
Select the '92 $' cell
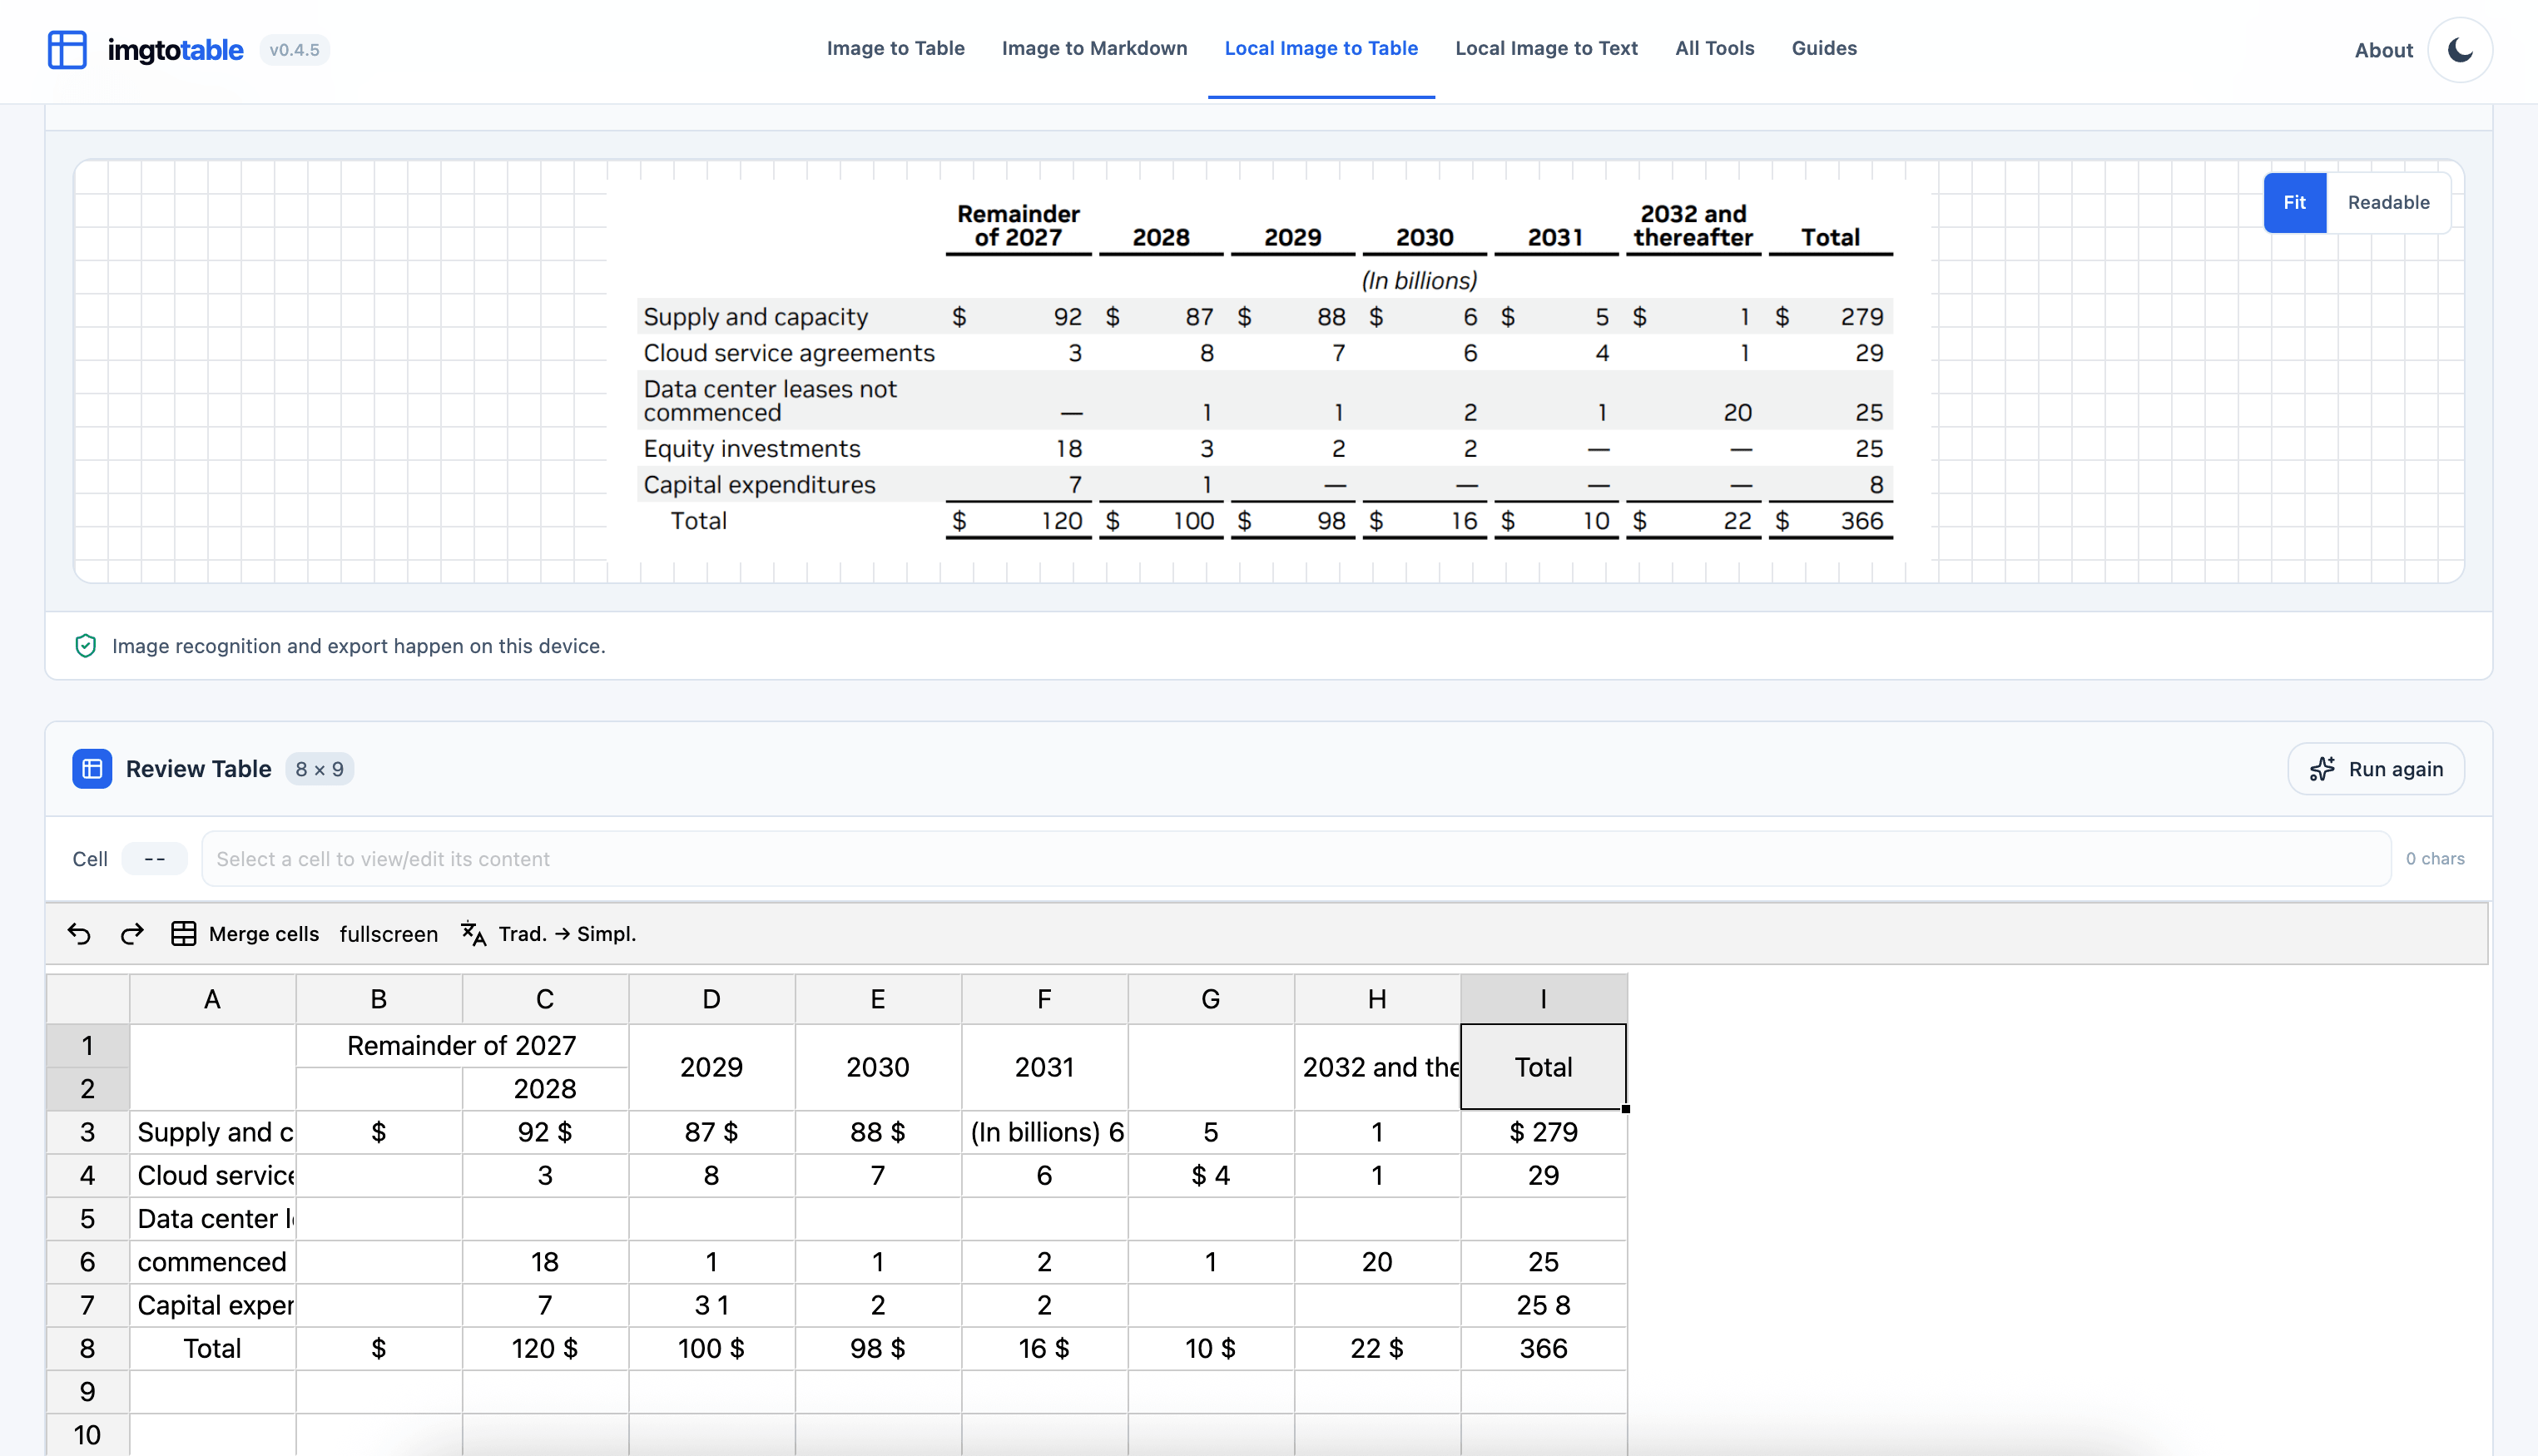click(544, 1131)
